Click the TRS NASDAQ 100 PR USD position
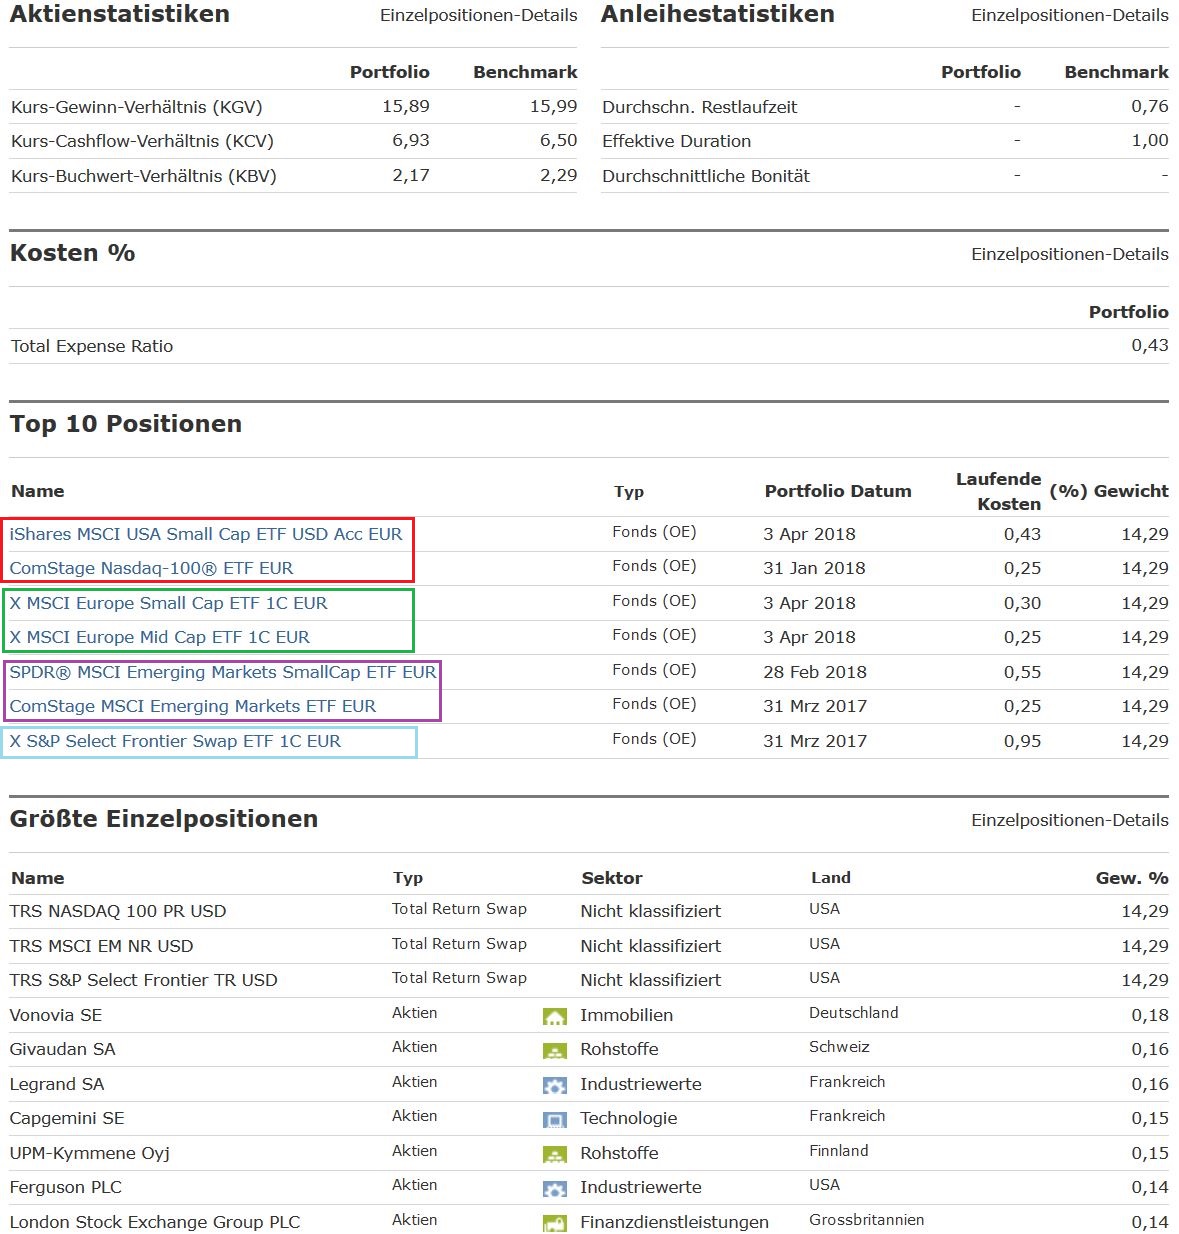This screenshot has height=1234, width=1179. click(118, 911)
